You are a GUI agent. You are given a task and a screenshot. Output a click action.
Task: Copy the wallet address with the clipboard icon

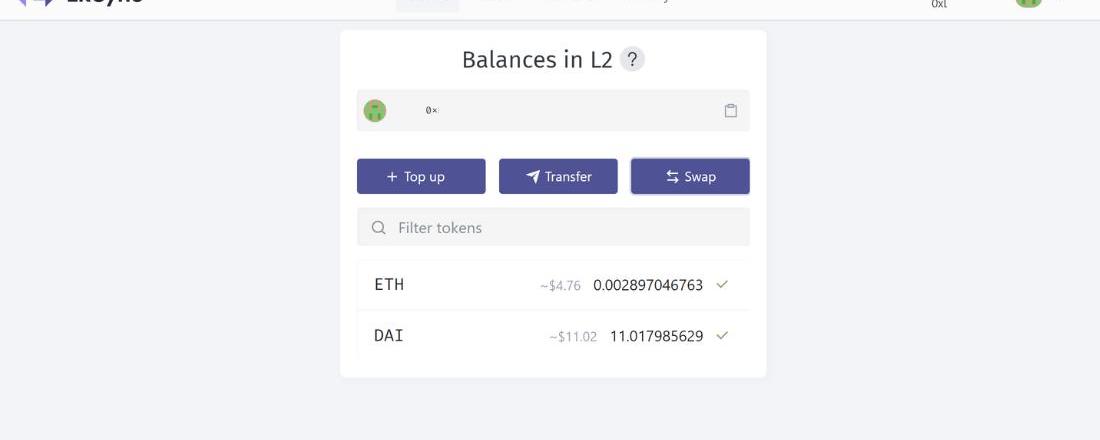(x=731, y=111)
